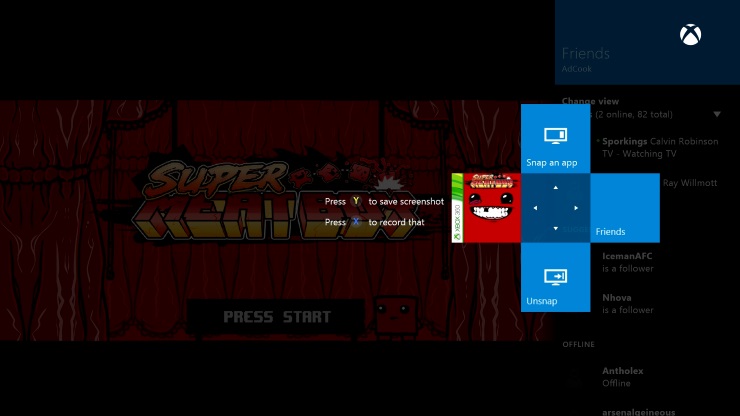Click the OFFLINE section header

click(x=578, y=344)
